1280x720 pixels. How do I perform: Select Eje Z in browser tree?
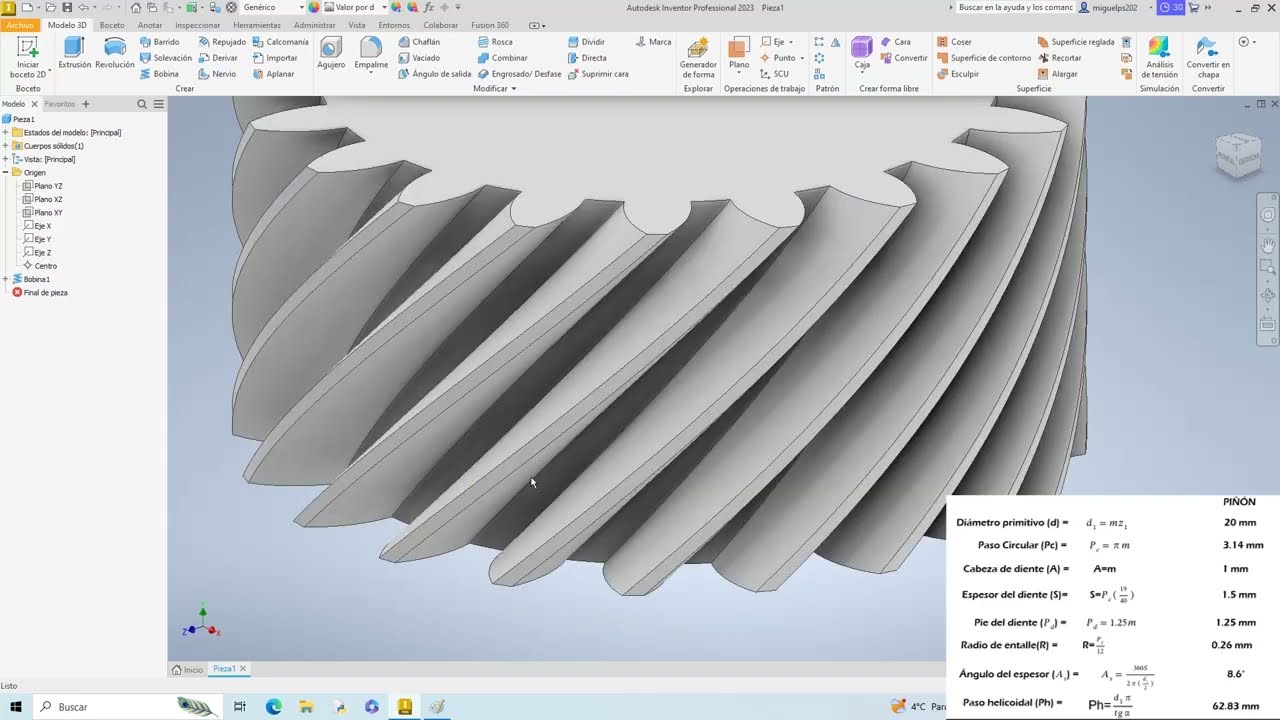click(x=37, y=252)
